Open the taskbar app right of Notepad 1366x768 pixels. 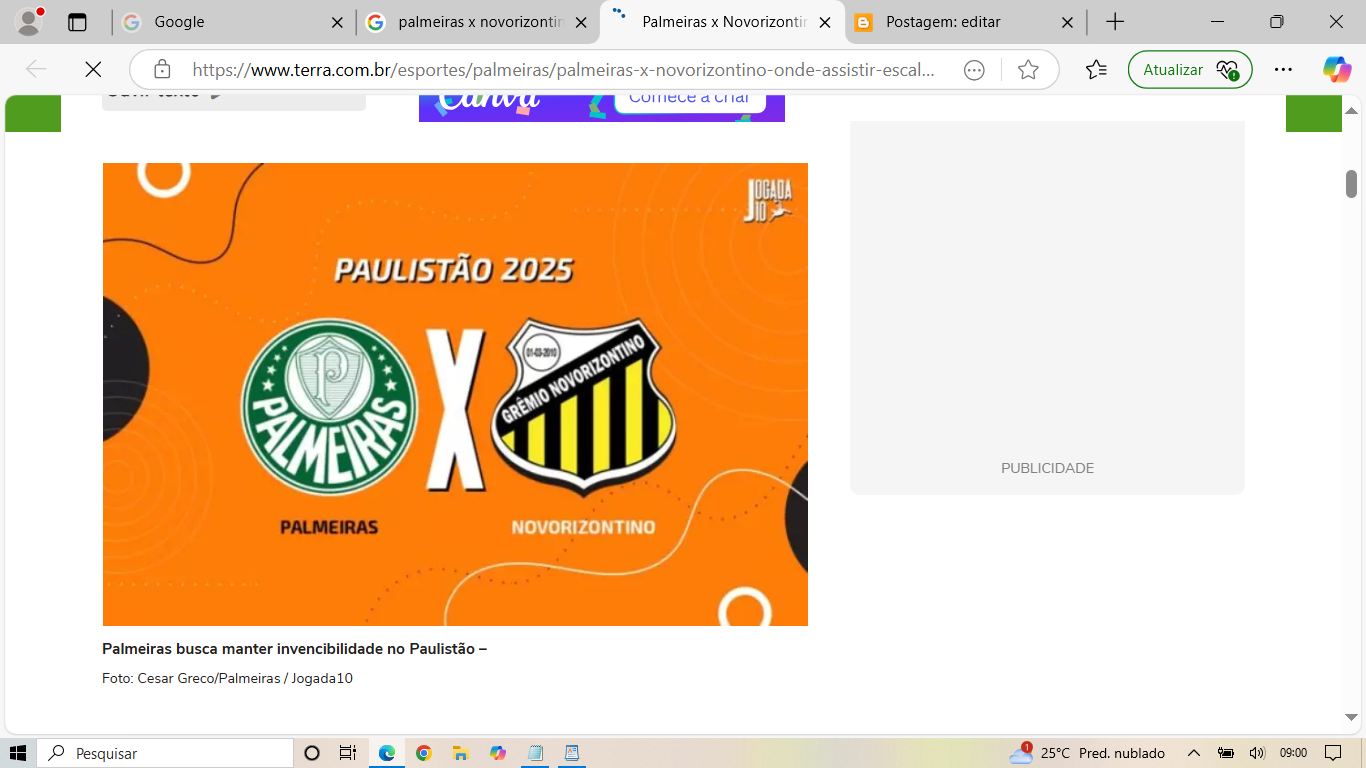572,753
